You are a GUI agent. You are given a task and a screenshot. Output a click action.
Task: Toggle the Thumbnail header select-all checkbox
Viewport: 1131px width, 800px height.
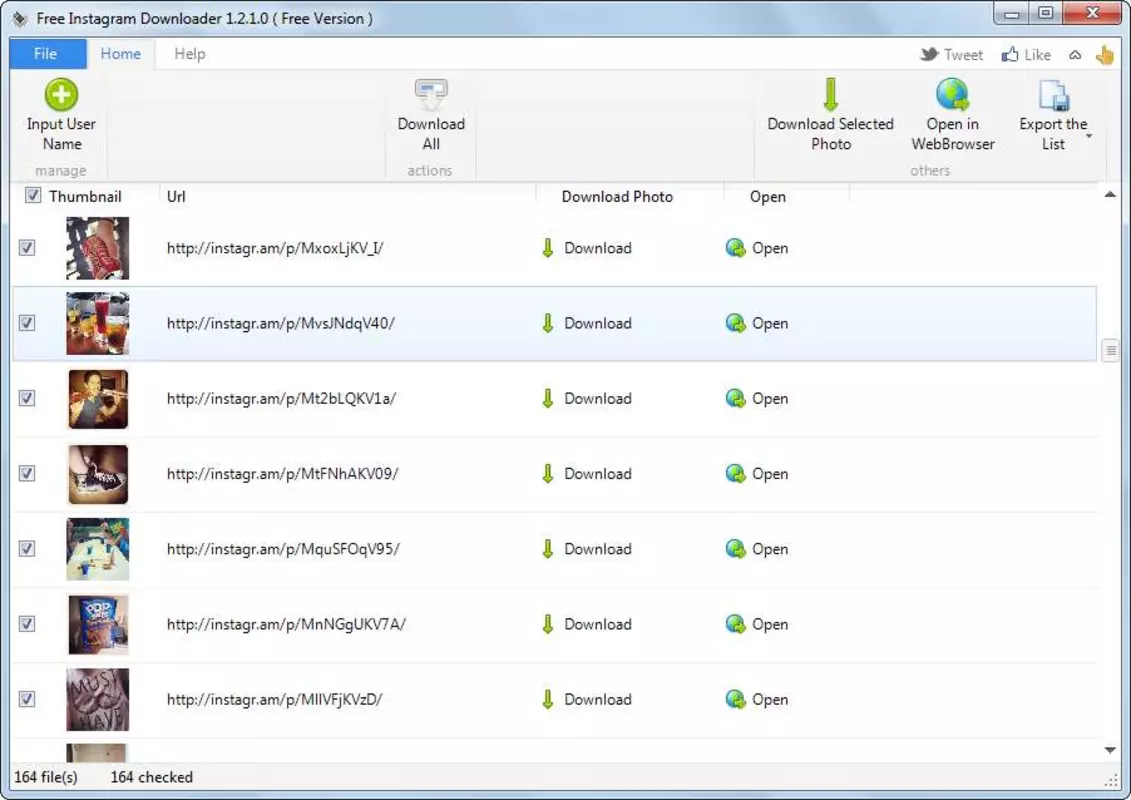point(32,195)
